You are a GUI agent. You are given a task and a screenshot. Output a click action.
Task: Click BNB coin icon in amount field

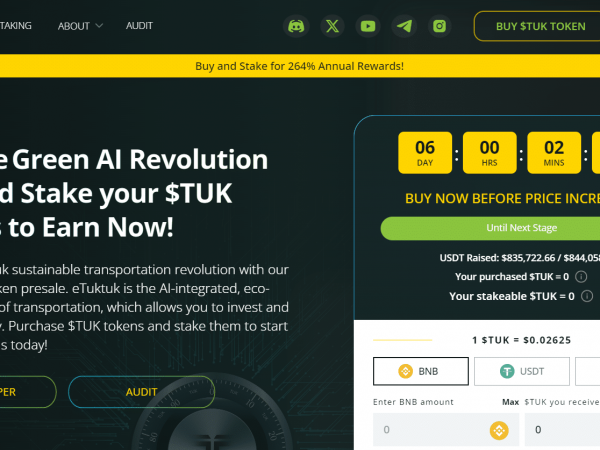pyautogui.click(x=499, y=430)
